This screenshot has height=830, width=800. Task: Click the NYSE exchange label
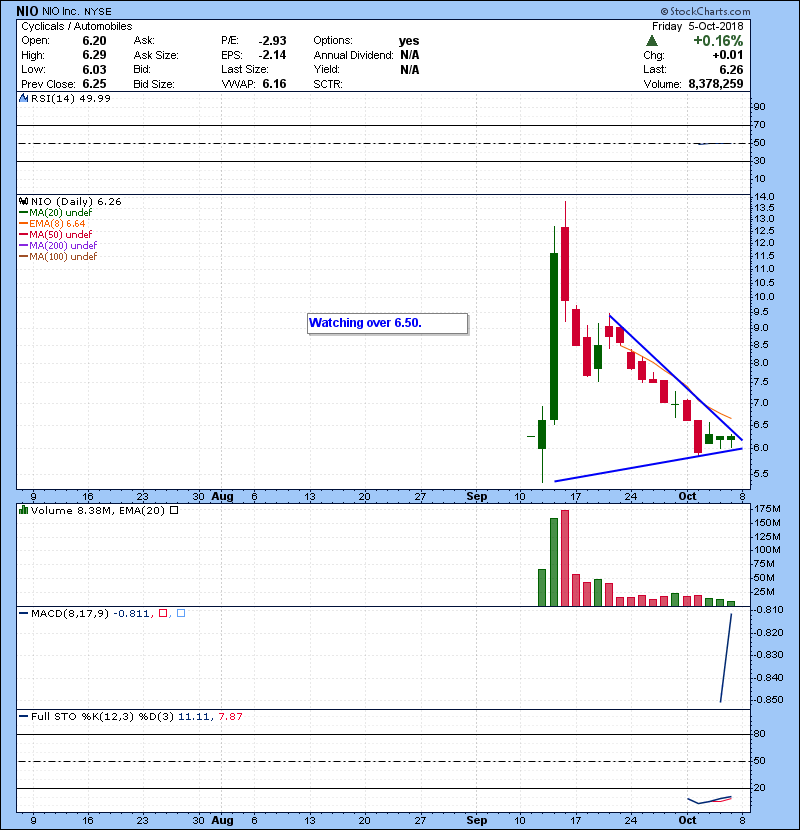point(98,12)
